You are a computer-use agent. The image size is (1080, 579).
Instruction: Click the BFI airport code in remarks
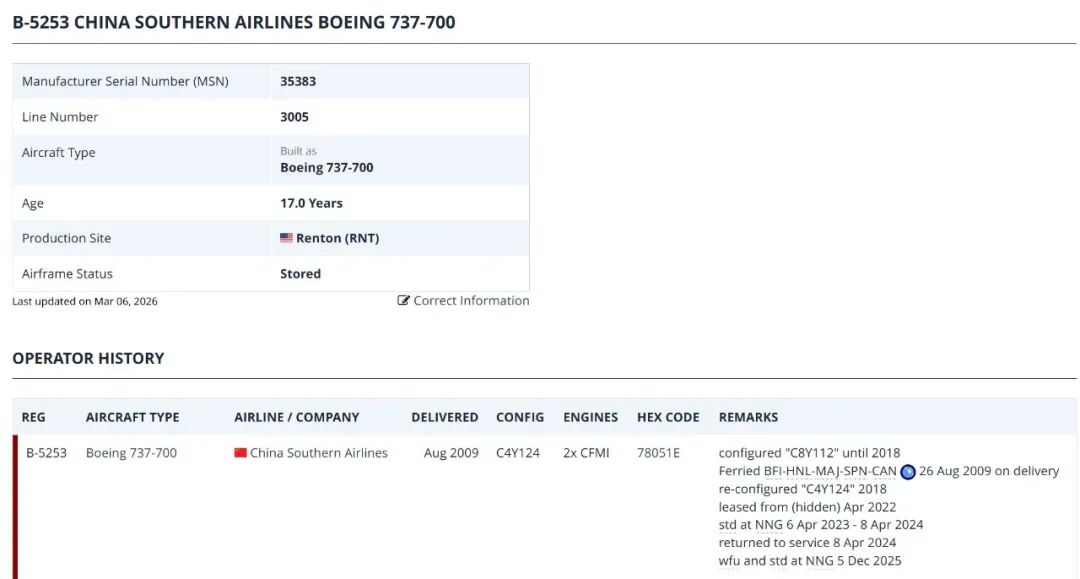[773, 471]
